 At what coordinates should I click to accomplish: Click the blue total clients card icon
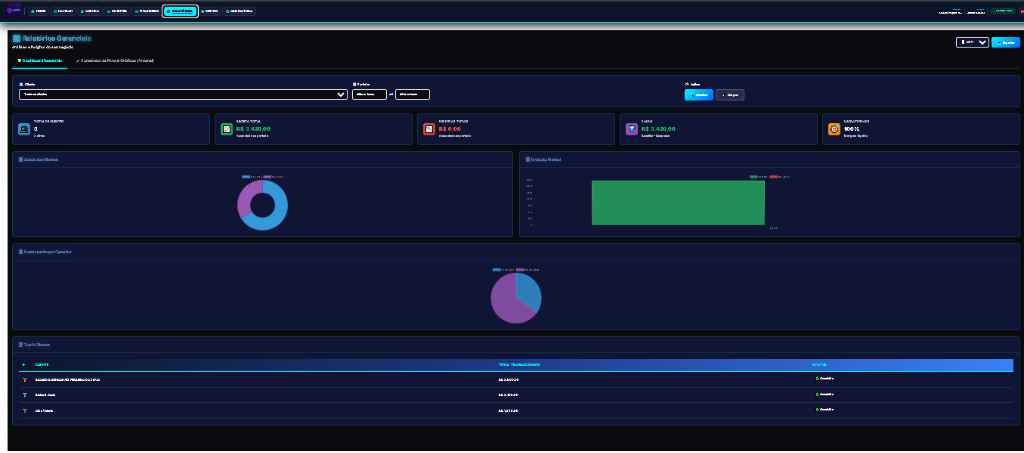pyautogui.click(x=24, y=129)
